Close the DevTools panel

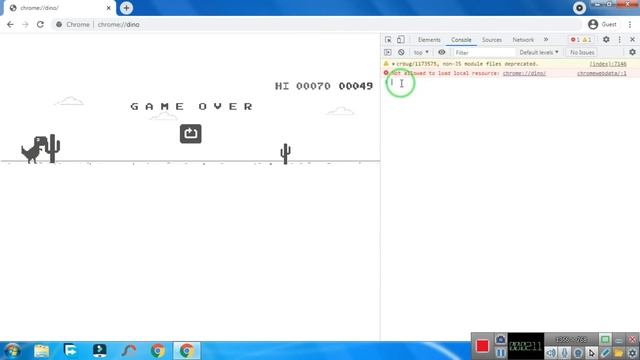[x=632, y=40]
